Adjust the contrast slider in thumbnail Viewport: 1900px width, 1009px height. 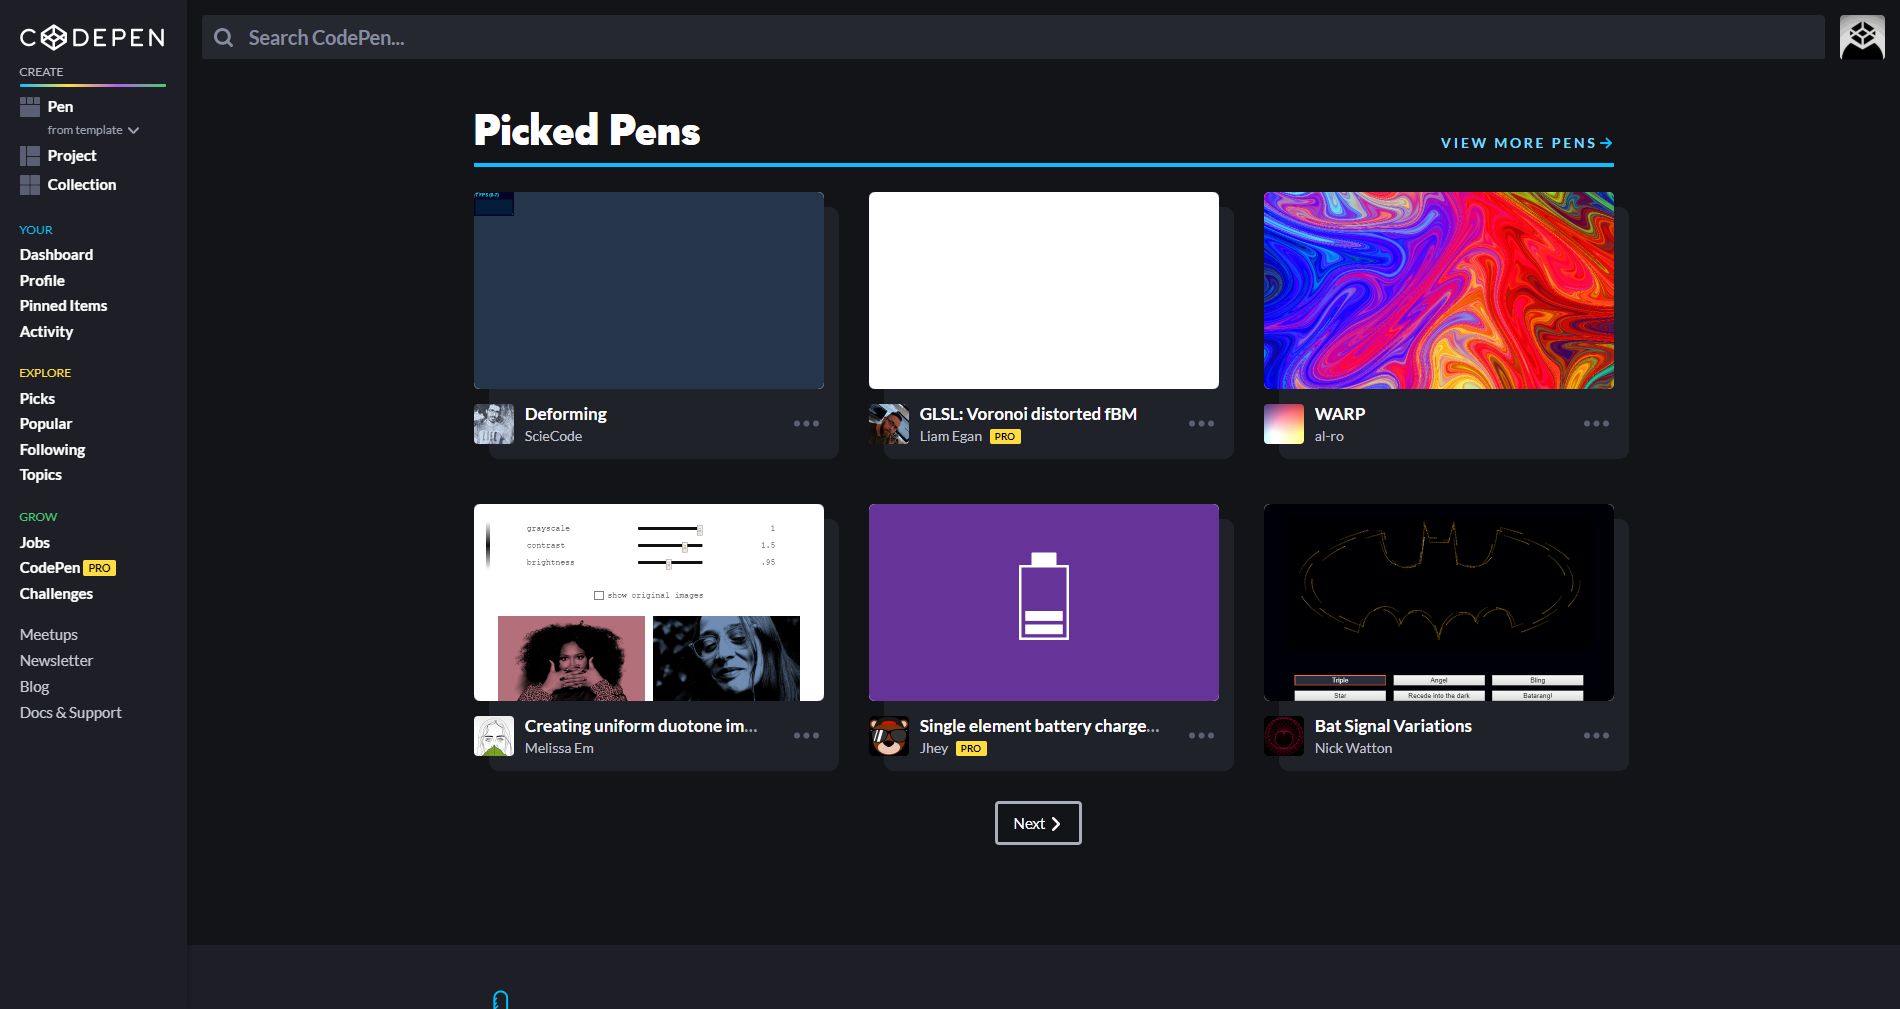click(670, 546)
